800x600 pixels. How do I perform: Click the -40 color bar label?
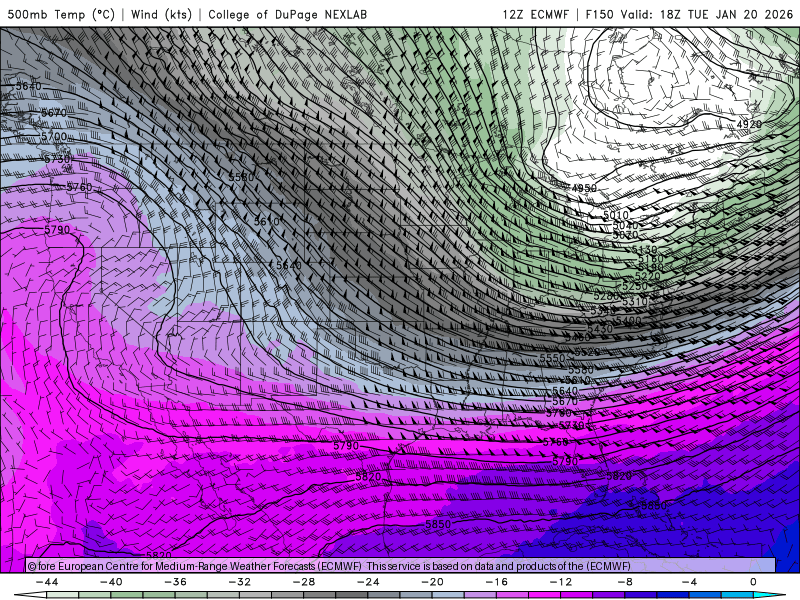[x=111, y=582]
